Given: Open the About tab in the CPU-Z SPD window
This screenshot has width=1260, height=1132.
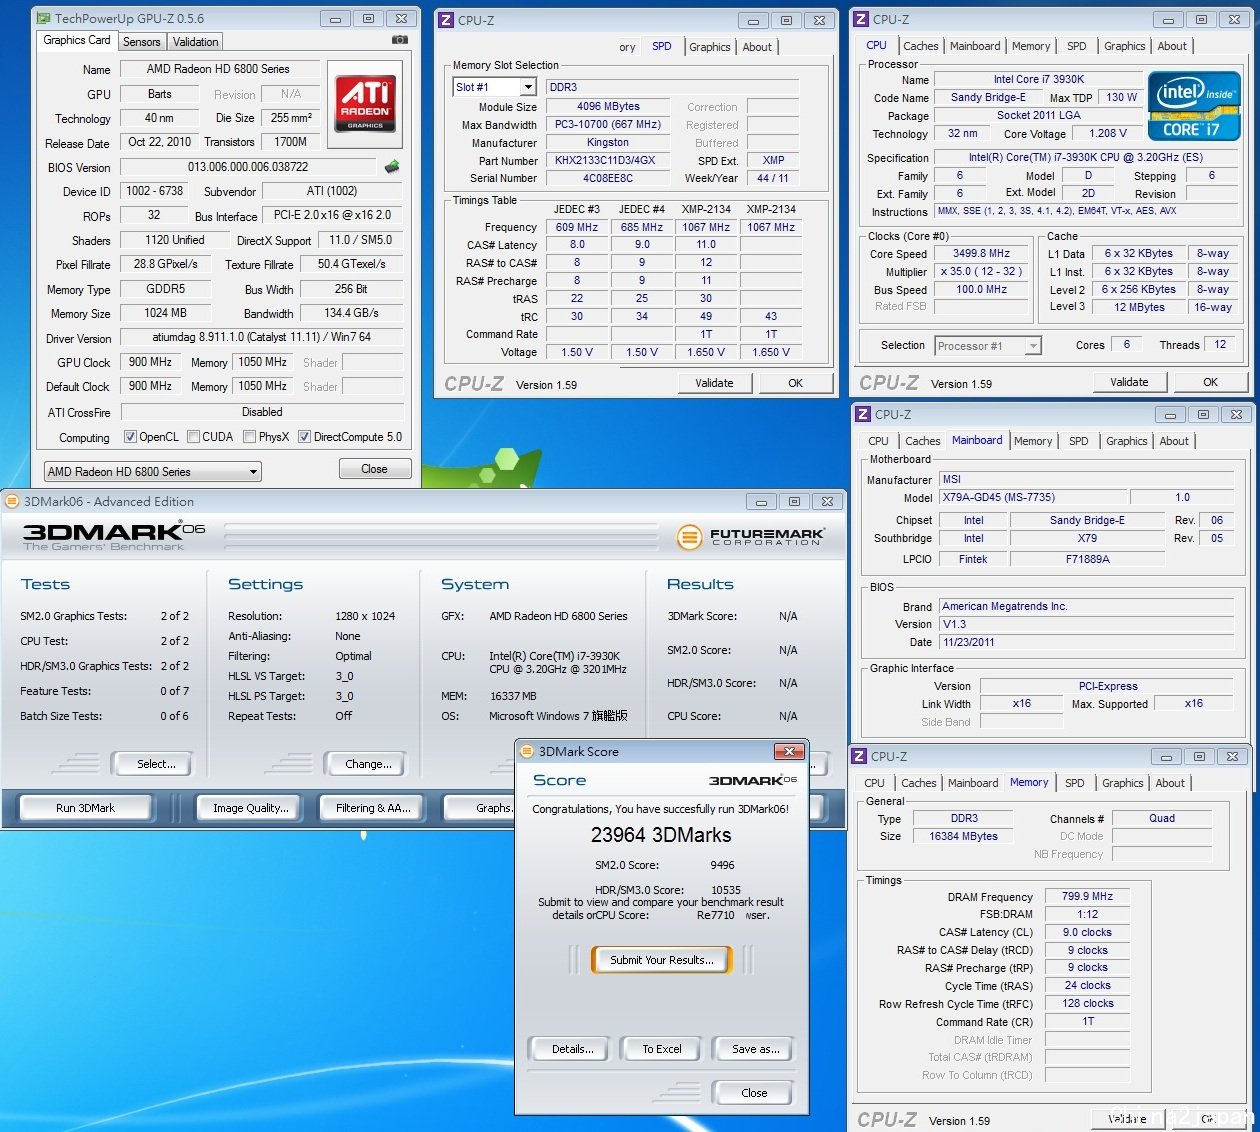Looking at the screenshot, I should (757, 47).
